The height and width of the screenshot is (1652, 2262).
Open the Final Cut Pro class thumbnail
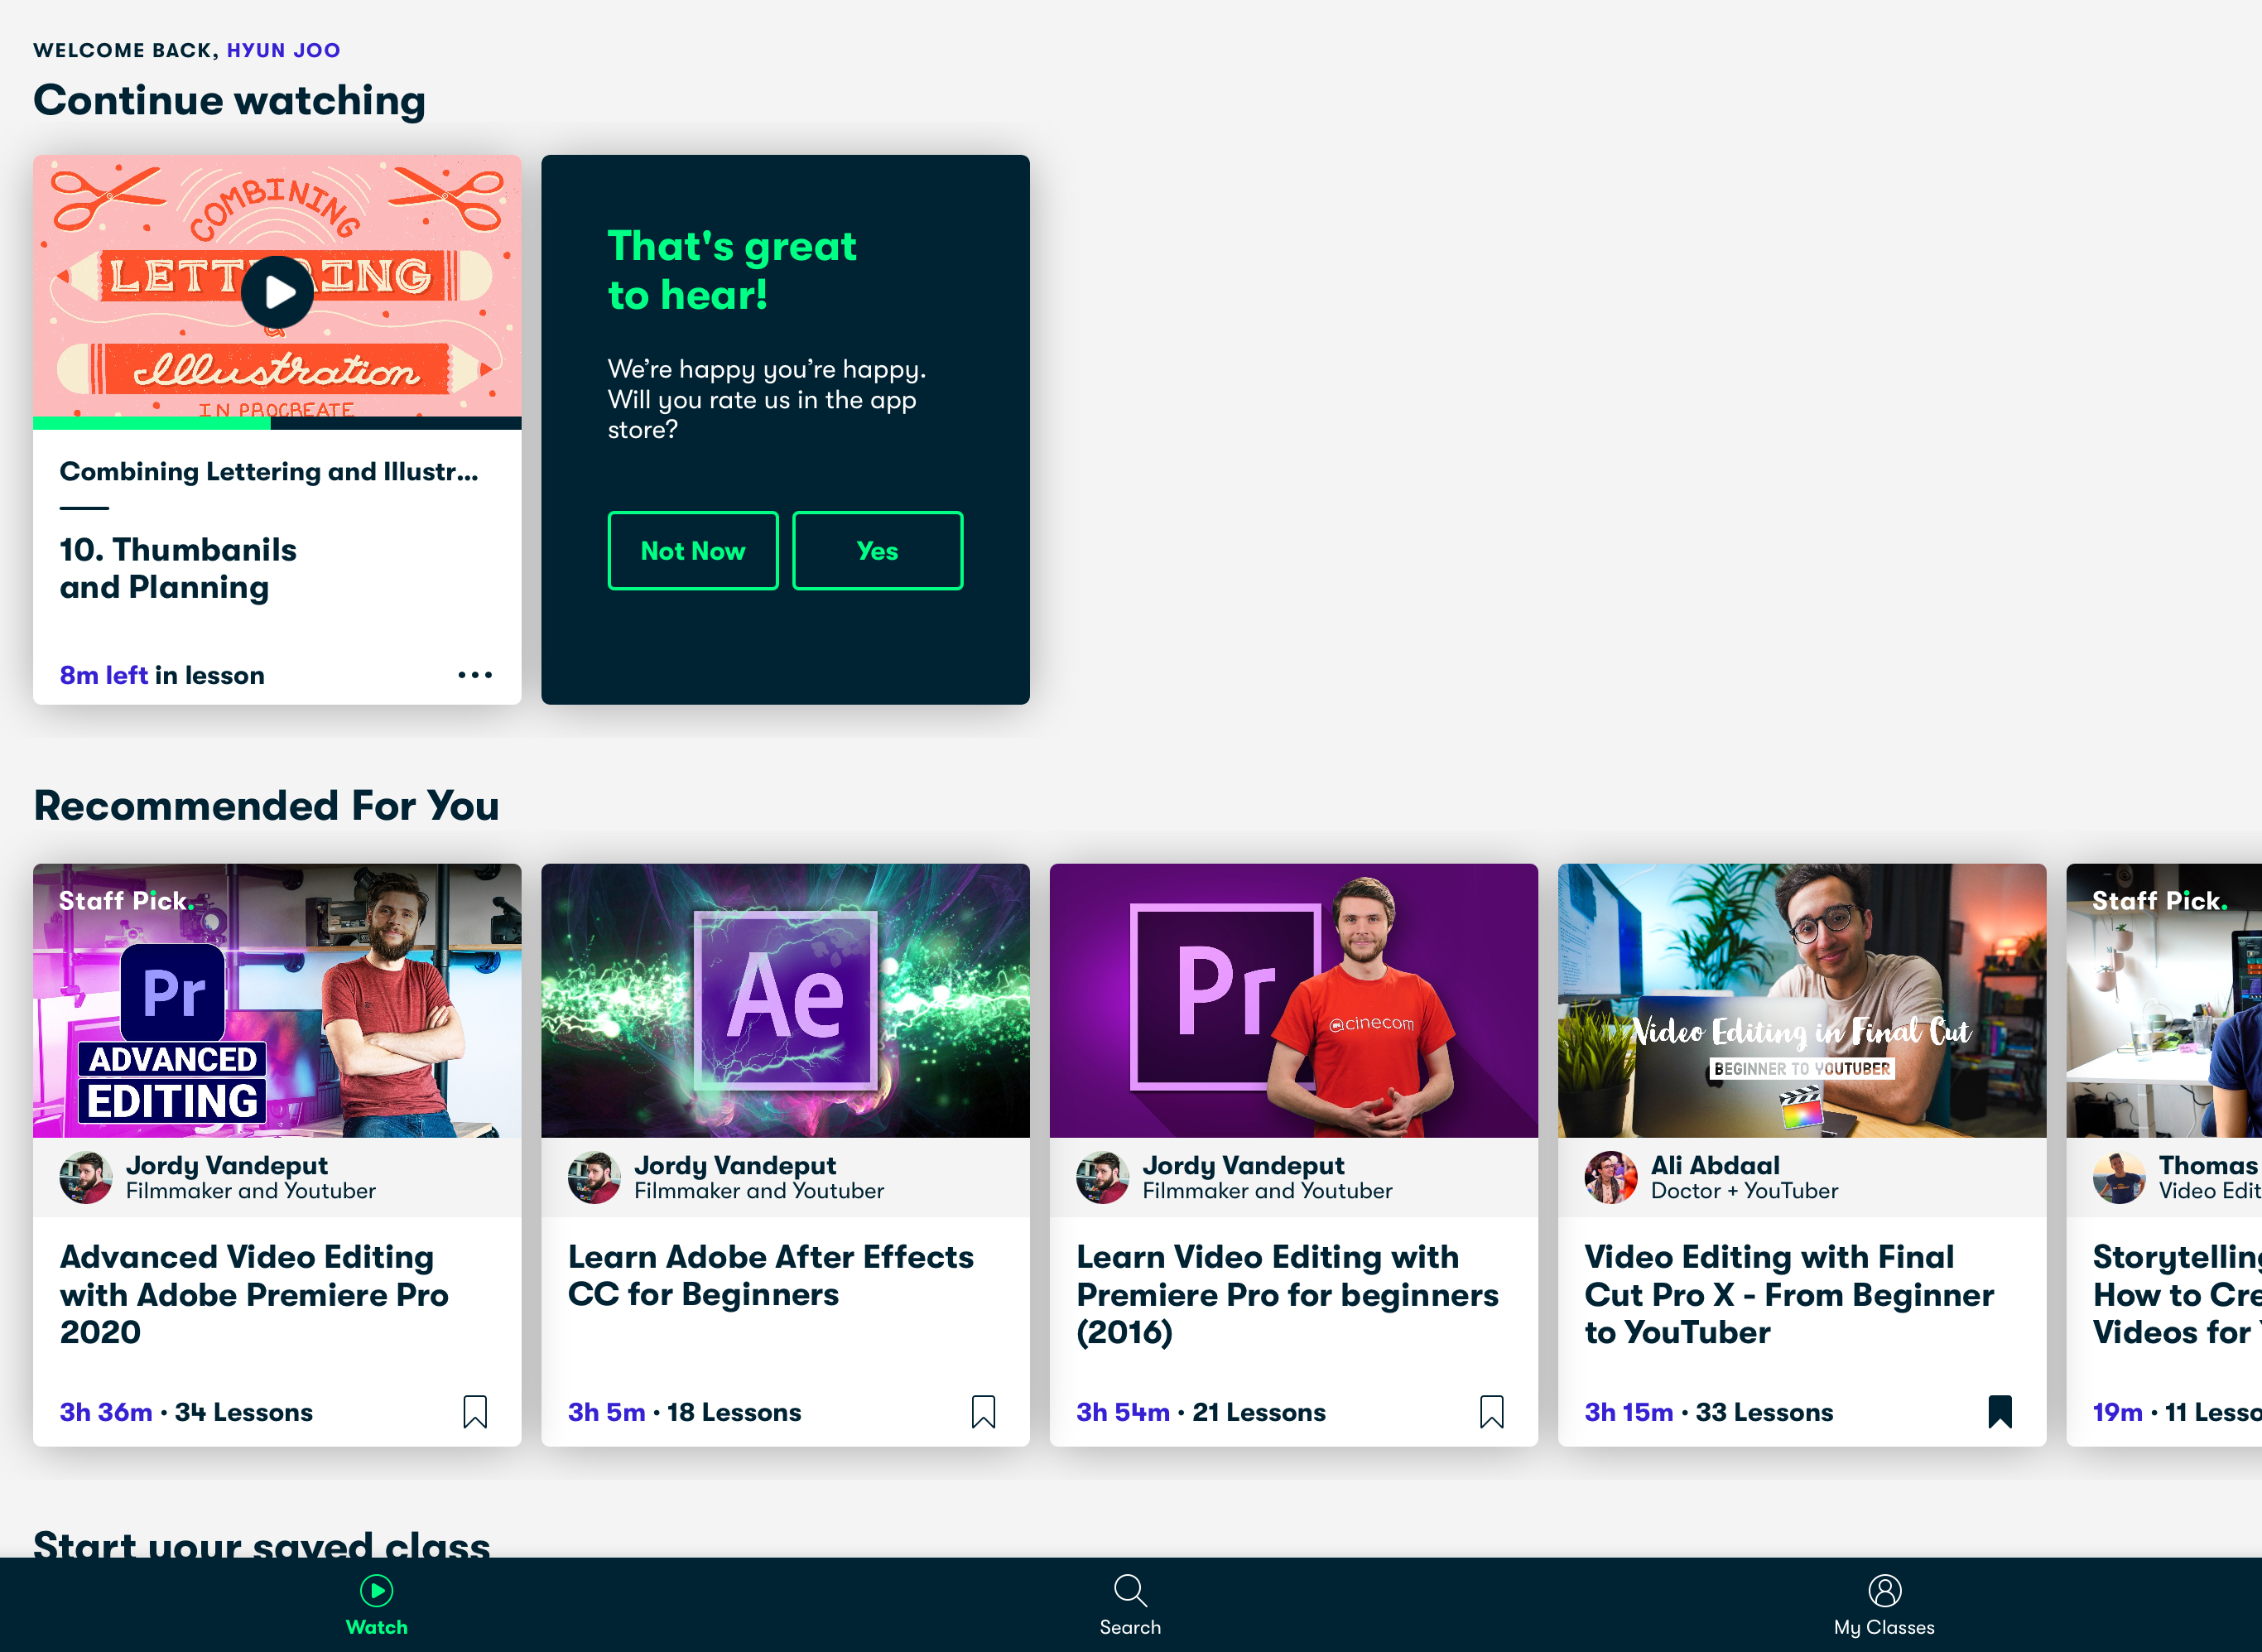tap(1801, 1000)
